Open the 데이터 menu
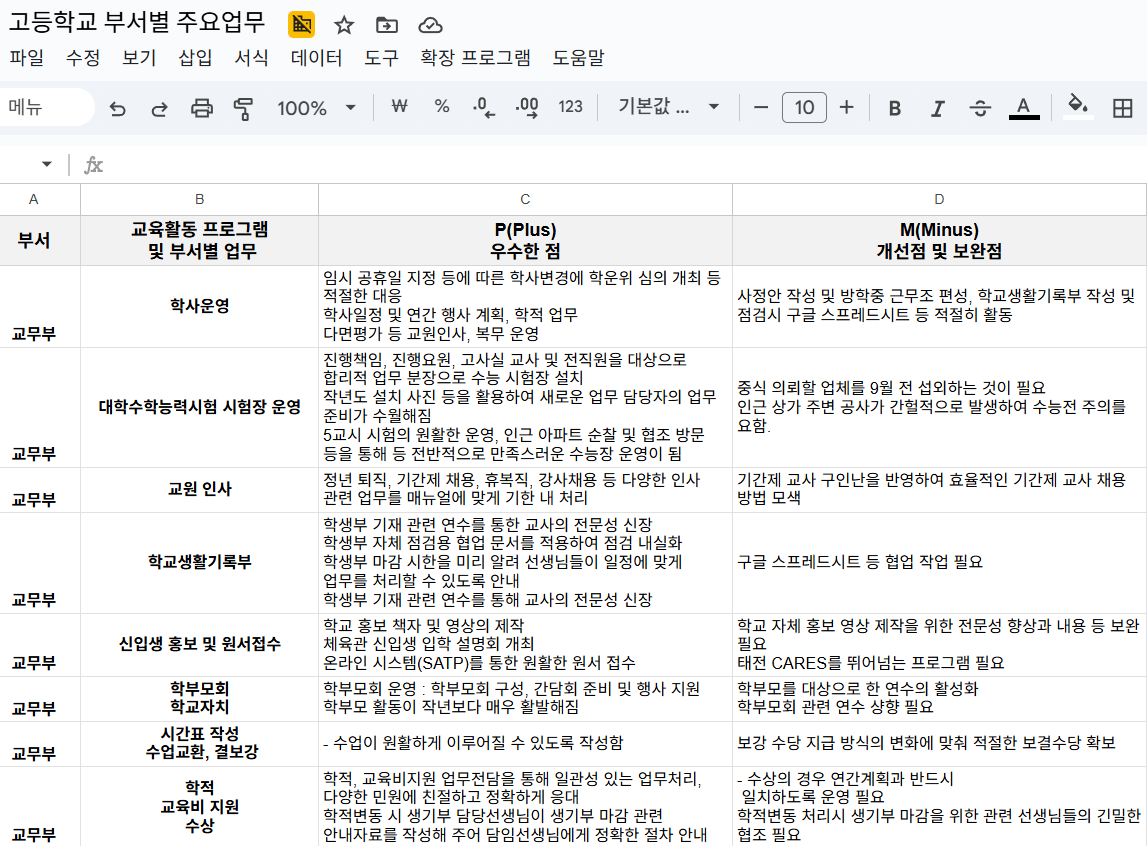The image size is (1147, 846). pos(316,58)
